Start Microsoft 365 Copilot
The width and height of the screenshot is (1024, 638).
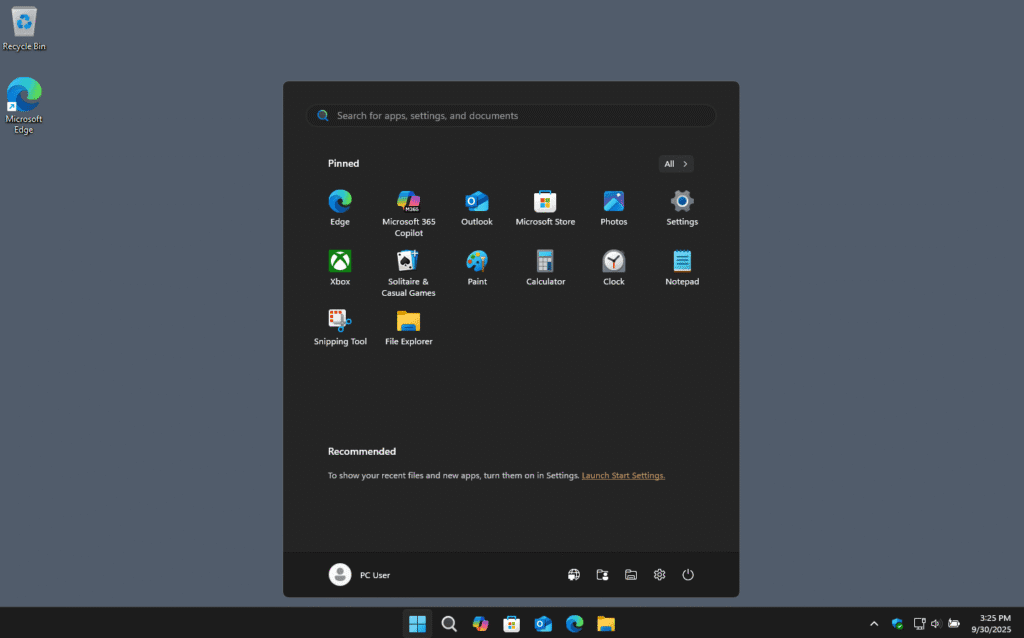[408, 201]
